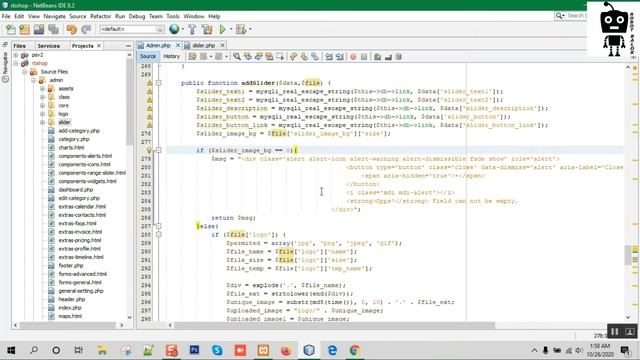The image size is (640, 360).
Task: Expand the logo folder node
Action: pyautogui.click(x=42, y=114)
